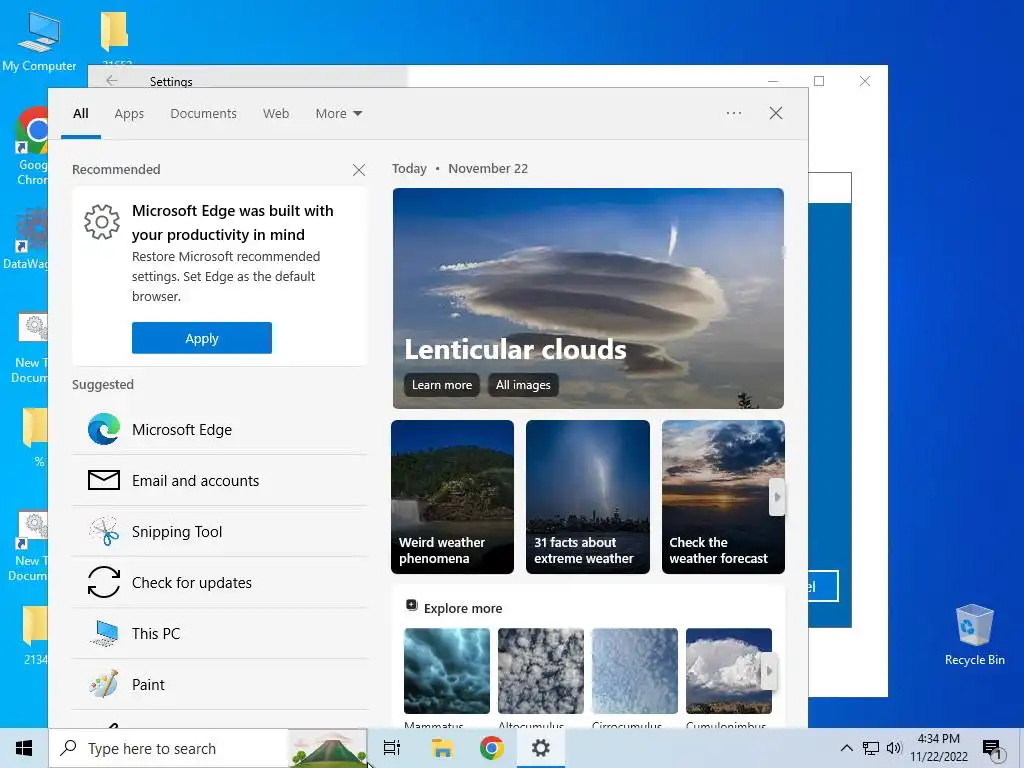1024x768 pixels.
Task: Click the taskbar clock showing 4:34 PM
Action: (x=938, y=748)
